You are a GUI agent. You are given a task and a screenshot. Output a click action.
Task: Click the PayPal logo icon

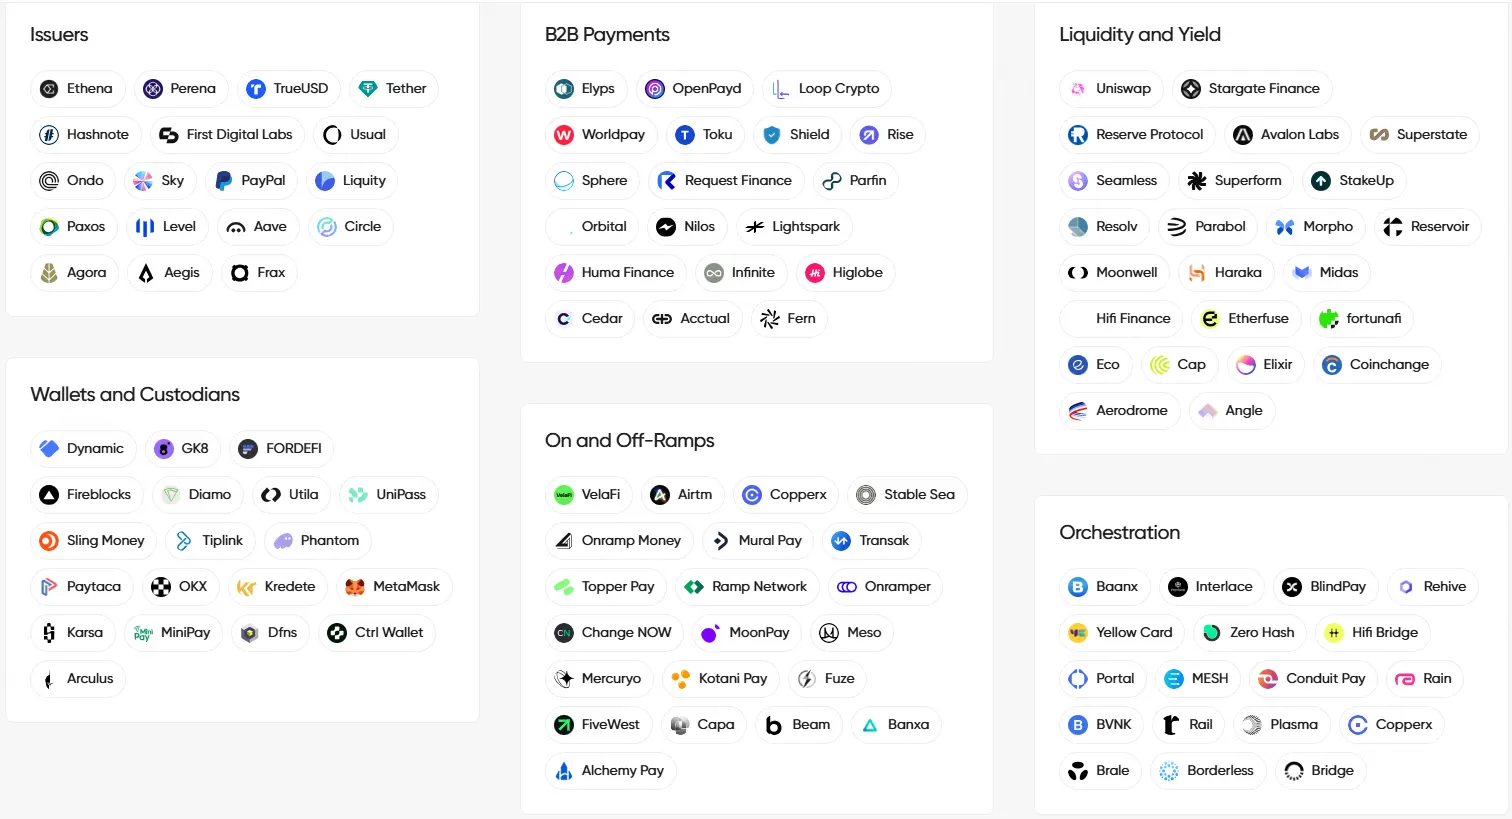[x=224, y=181]
